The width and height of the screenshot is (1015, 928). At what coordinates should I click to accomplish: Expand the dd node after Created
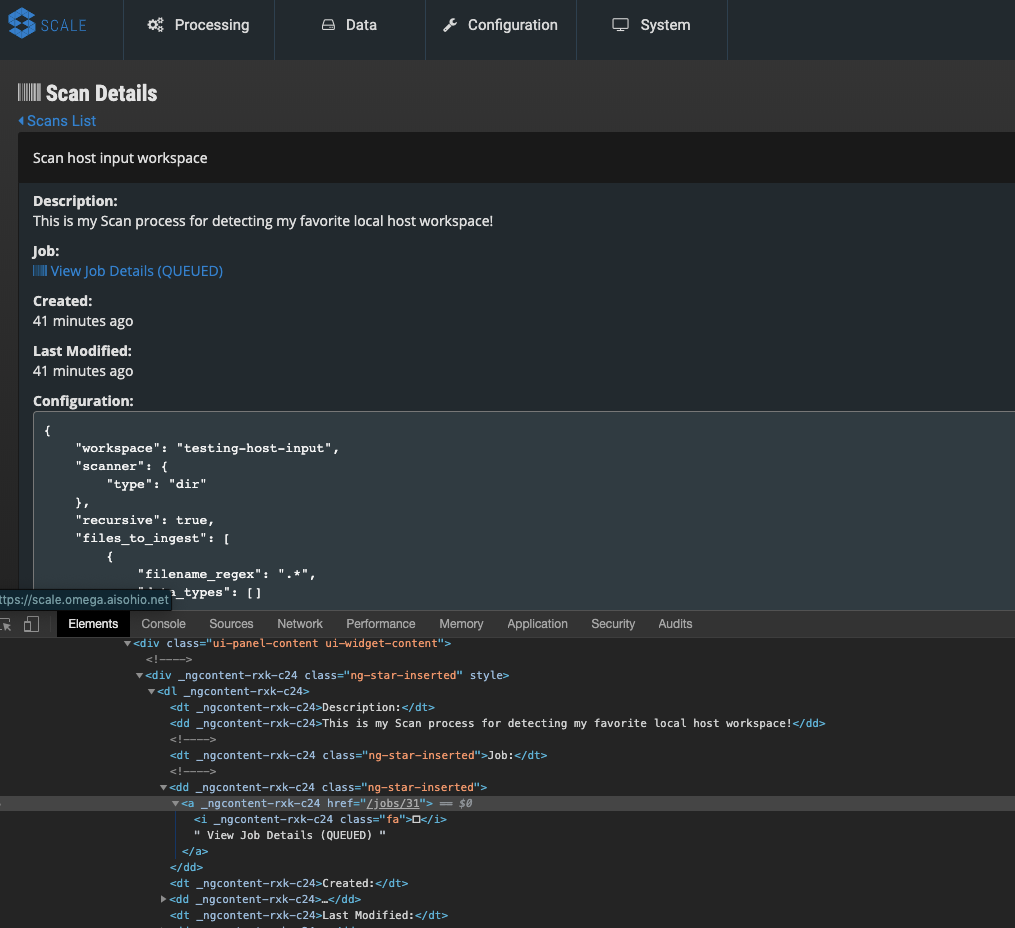click(165, 899)
